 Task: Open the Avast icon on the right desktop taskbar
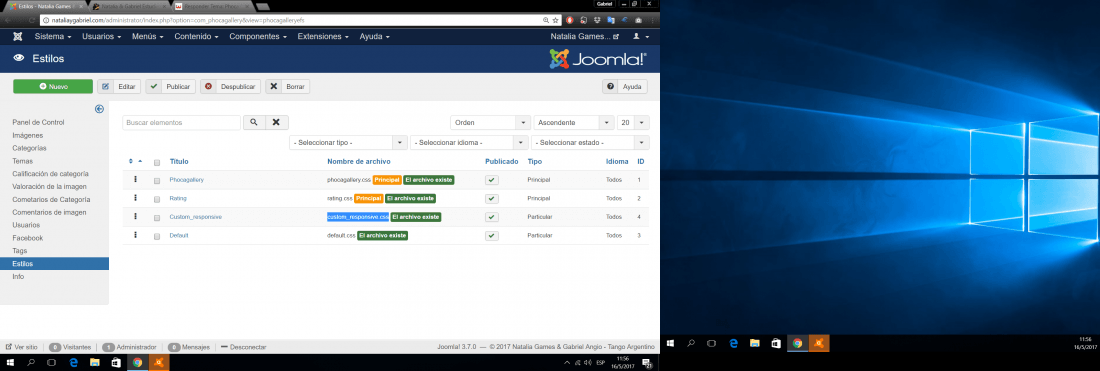pyautogui.click(x=819, y=344)
